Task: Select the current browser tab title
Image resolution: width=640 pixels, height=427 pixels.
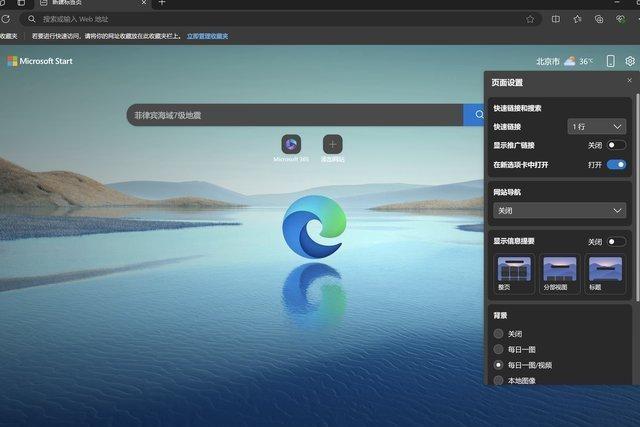Action: point(67,3)
